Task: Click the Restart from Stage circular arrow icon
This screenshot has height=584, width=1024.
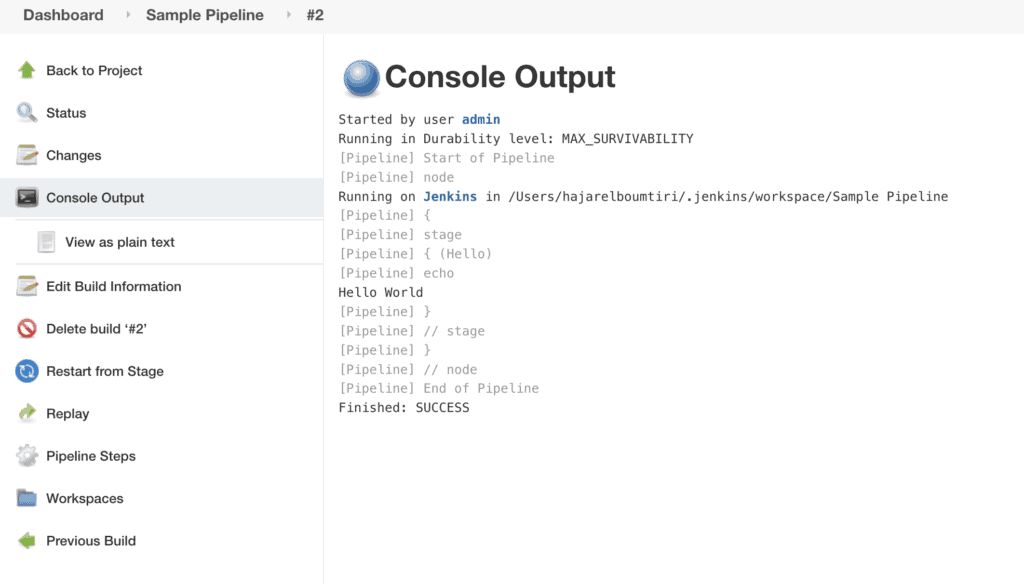Action: [27, 370]
